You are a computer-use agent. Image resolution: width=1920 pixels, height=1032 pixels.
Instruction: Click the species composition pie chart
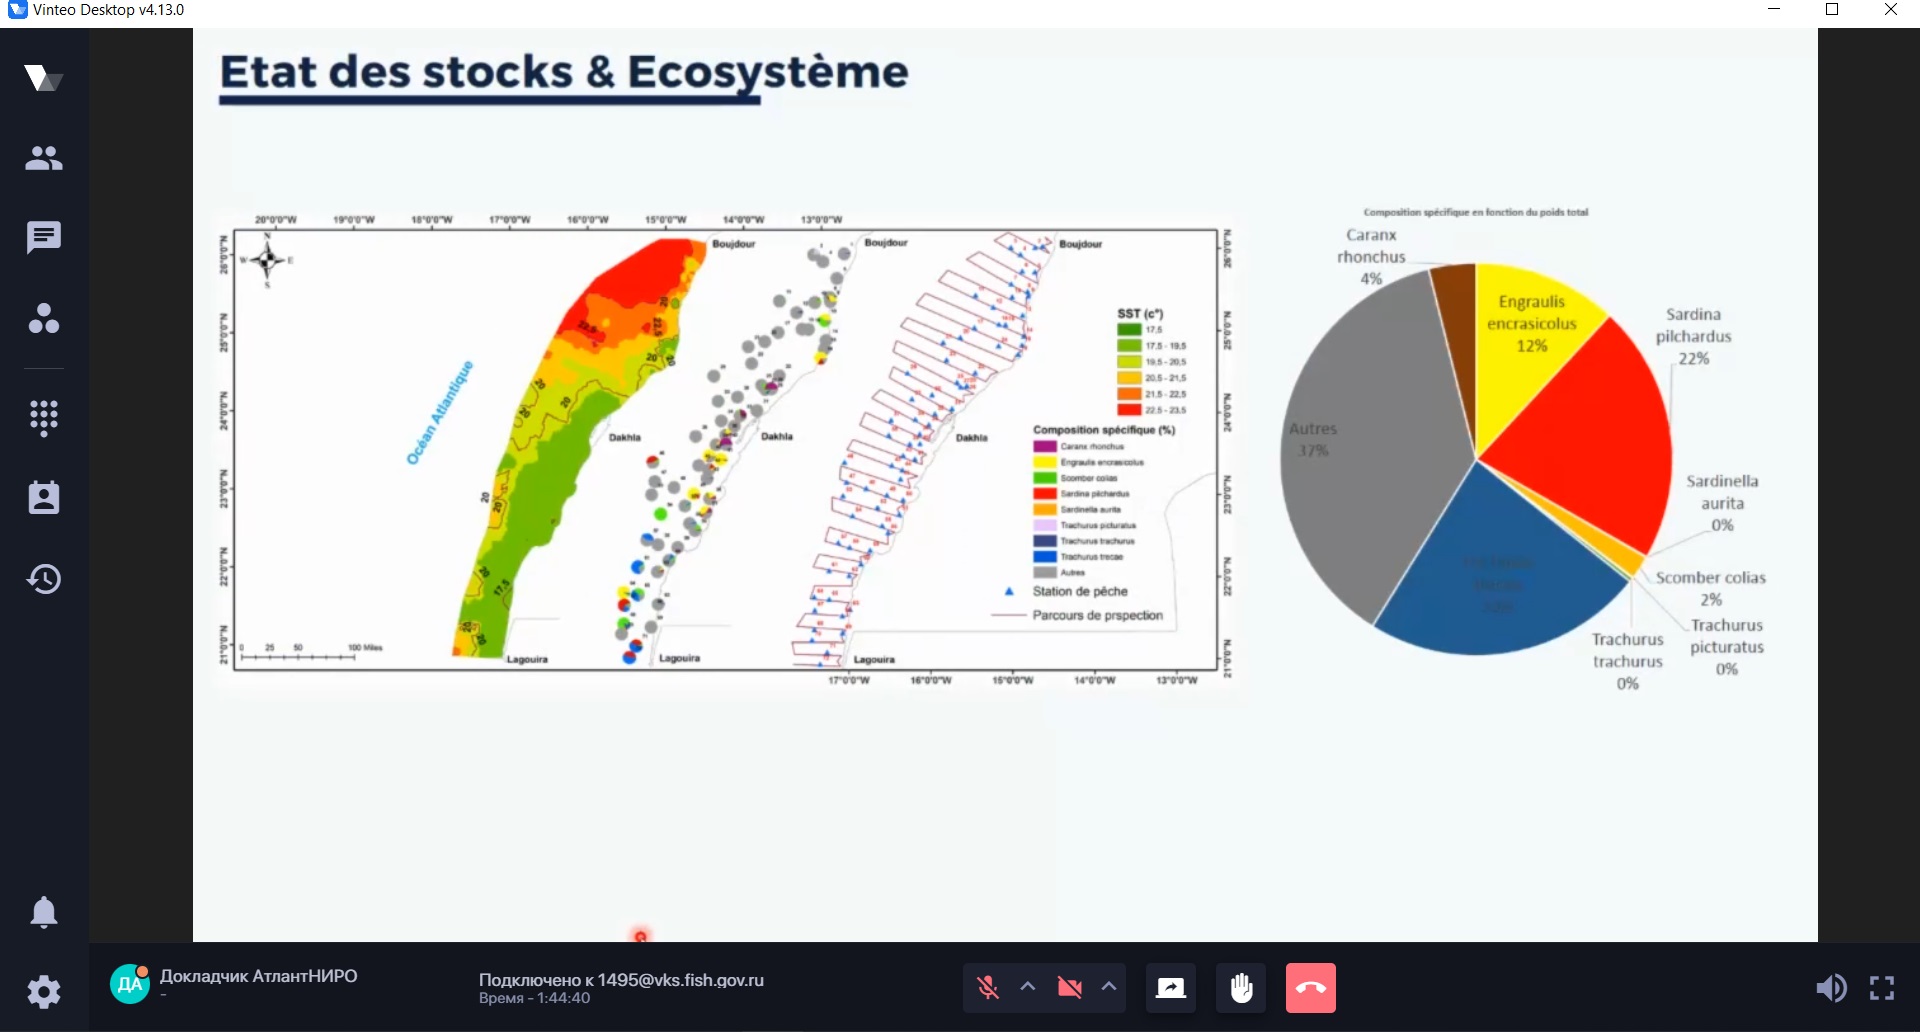click(1476, 459)
